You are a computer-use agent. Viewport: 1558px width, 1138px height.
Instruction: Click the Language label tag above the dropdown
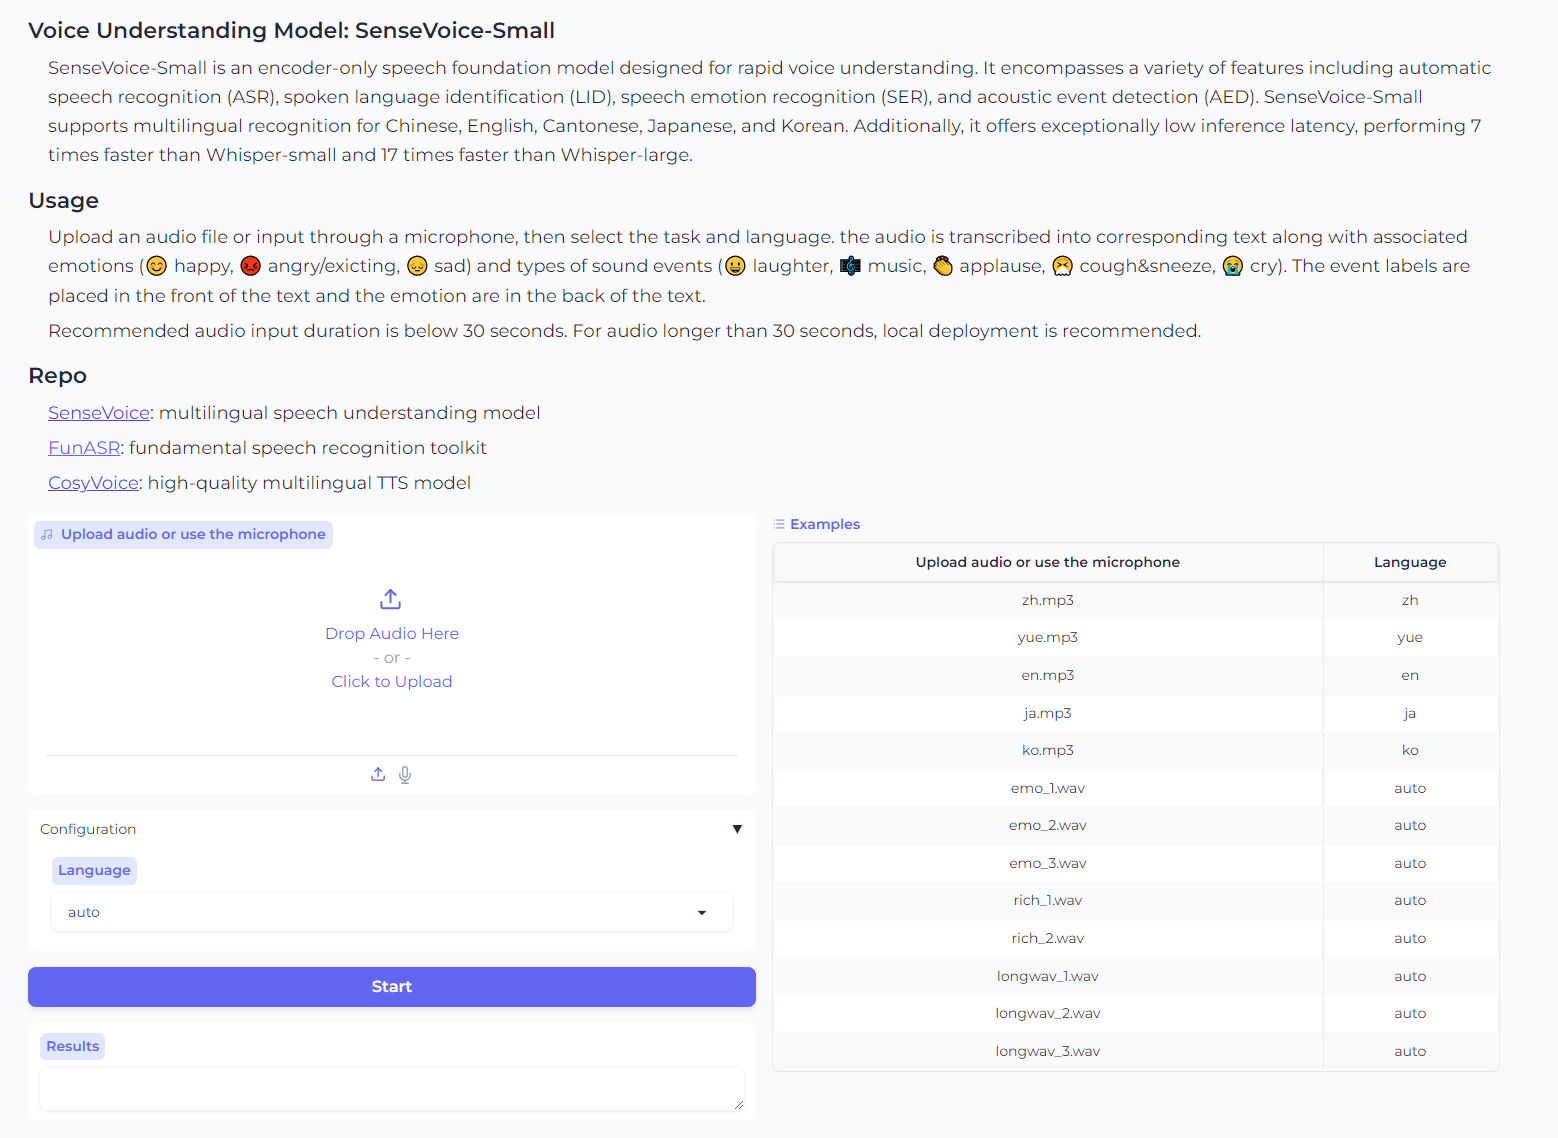click(94, 871)
